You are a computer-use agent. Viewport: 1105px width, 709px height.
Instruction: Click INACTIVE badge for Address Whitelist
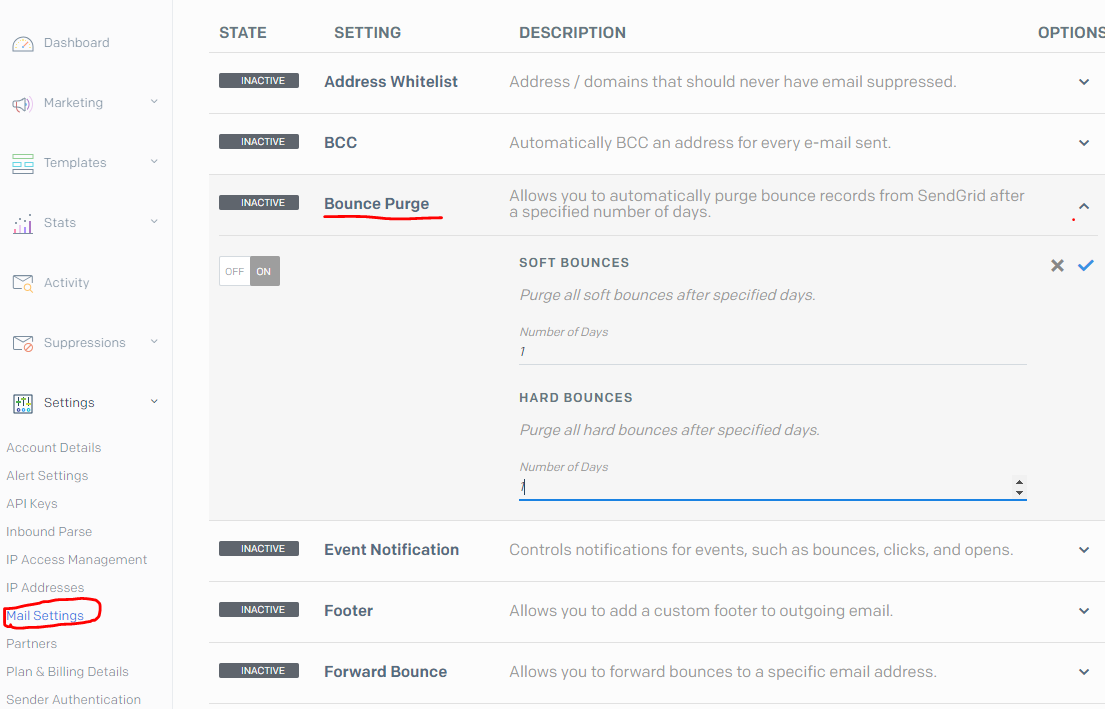click(x=259, y=81)
